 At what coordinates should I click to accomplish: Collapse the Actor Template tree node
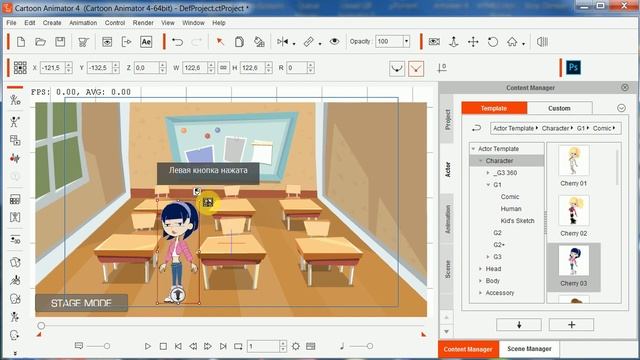(x=473, y=149)
